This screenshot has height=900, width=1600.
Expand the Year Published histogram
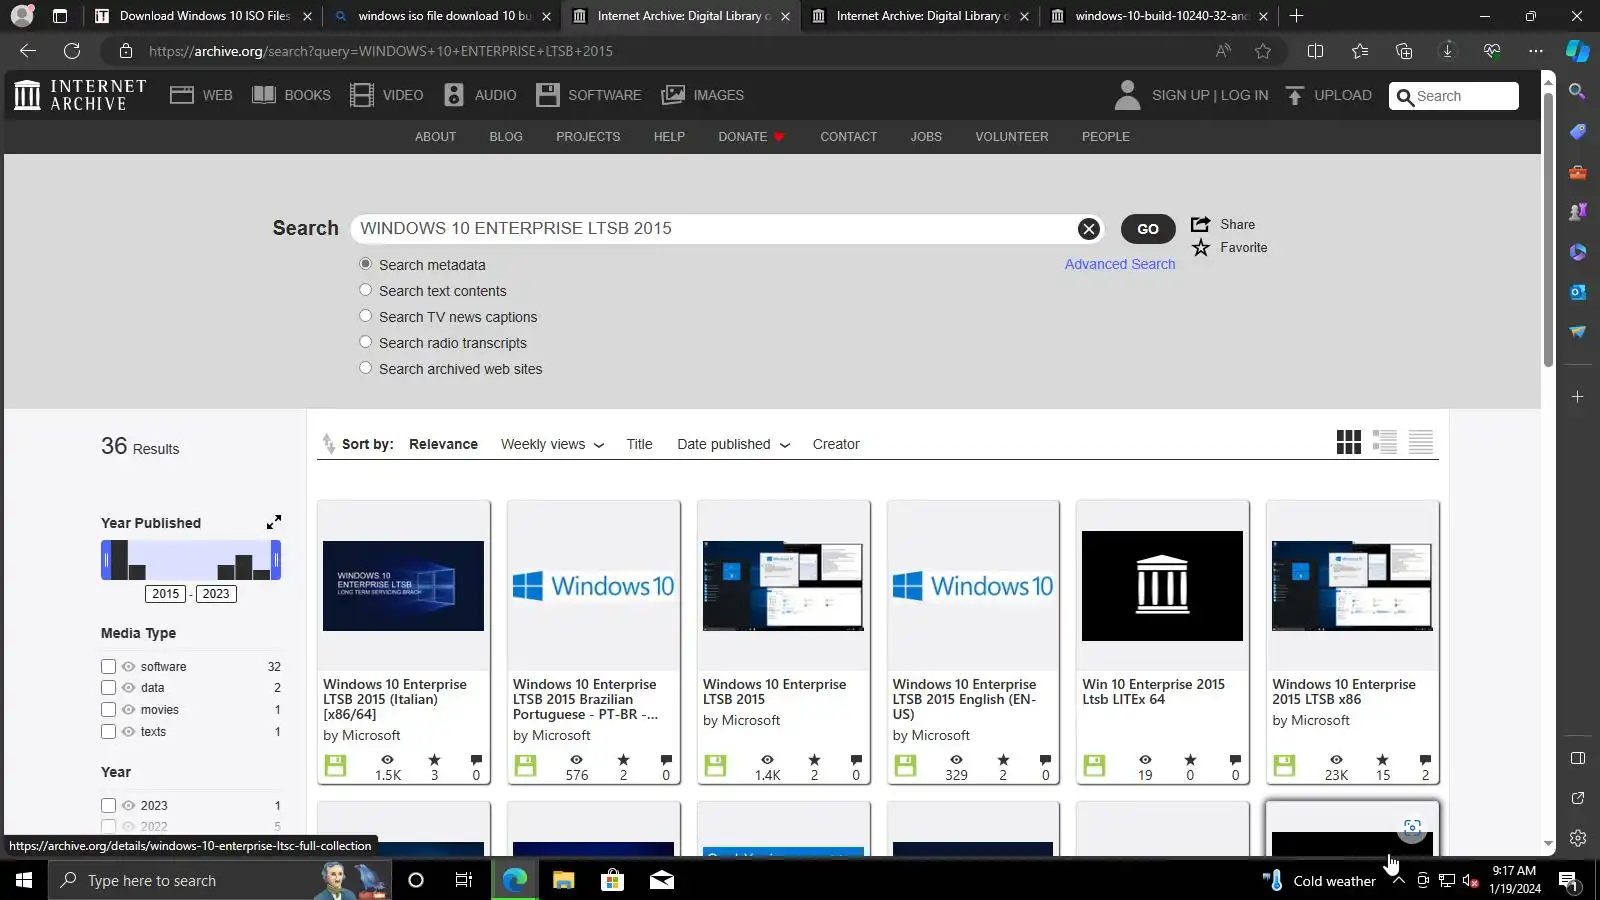point(274,522)
